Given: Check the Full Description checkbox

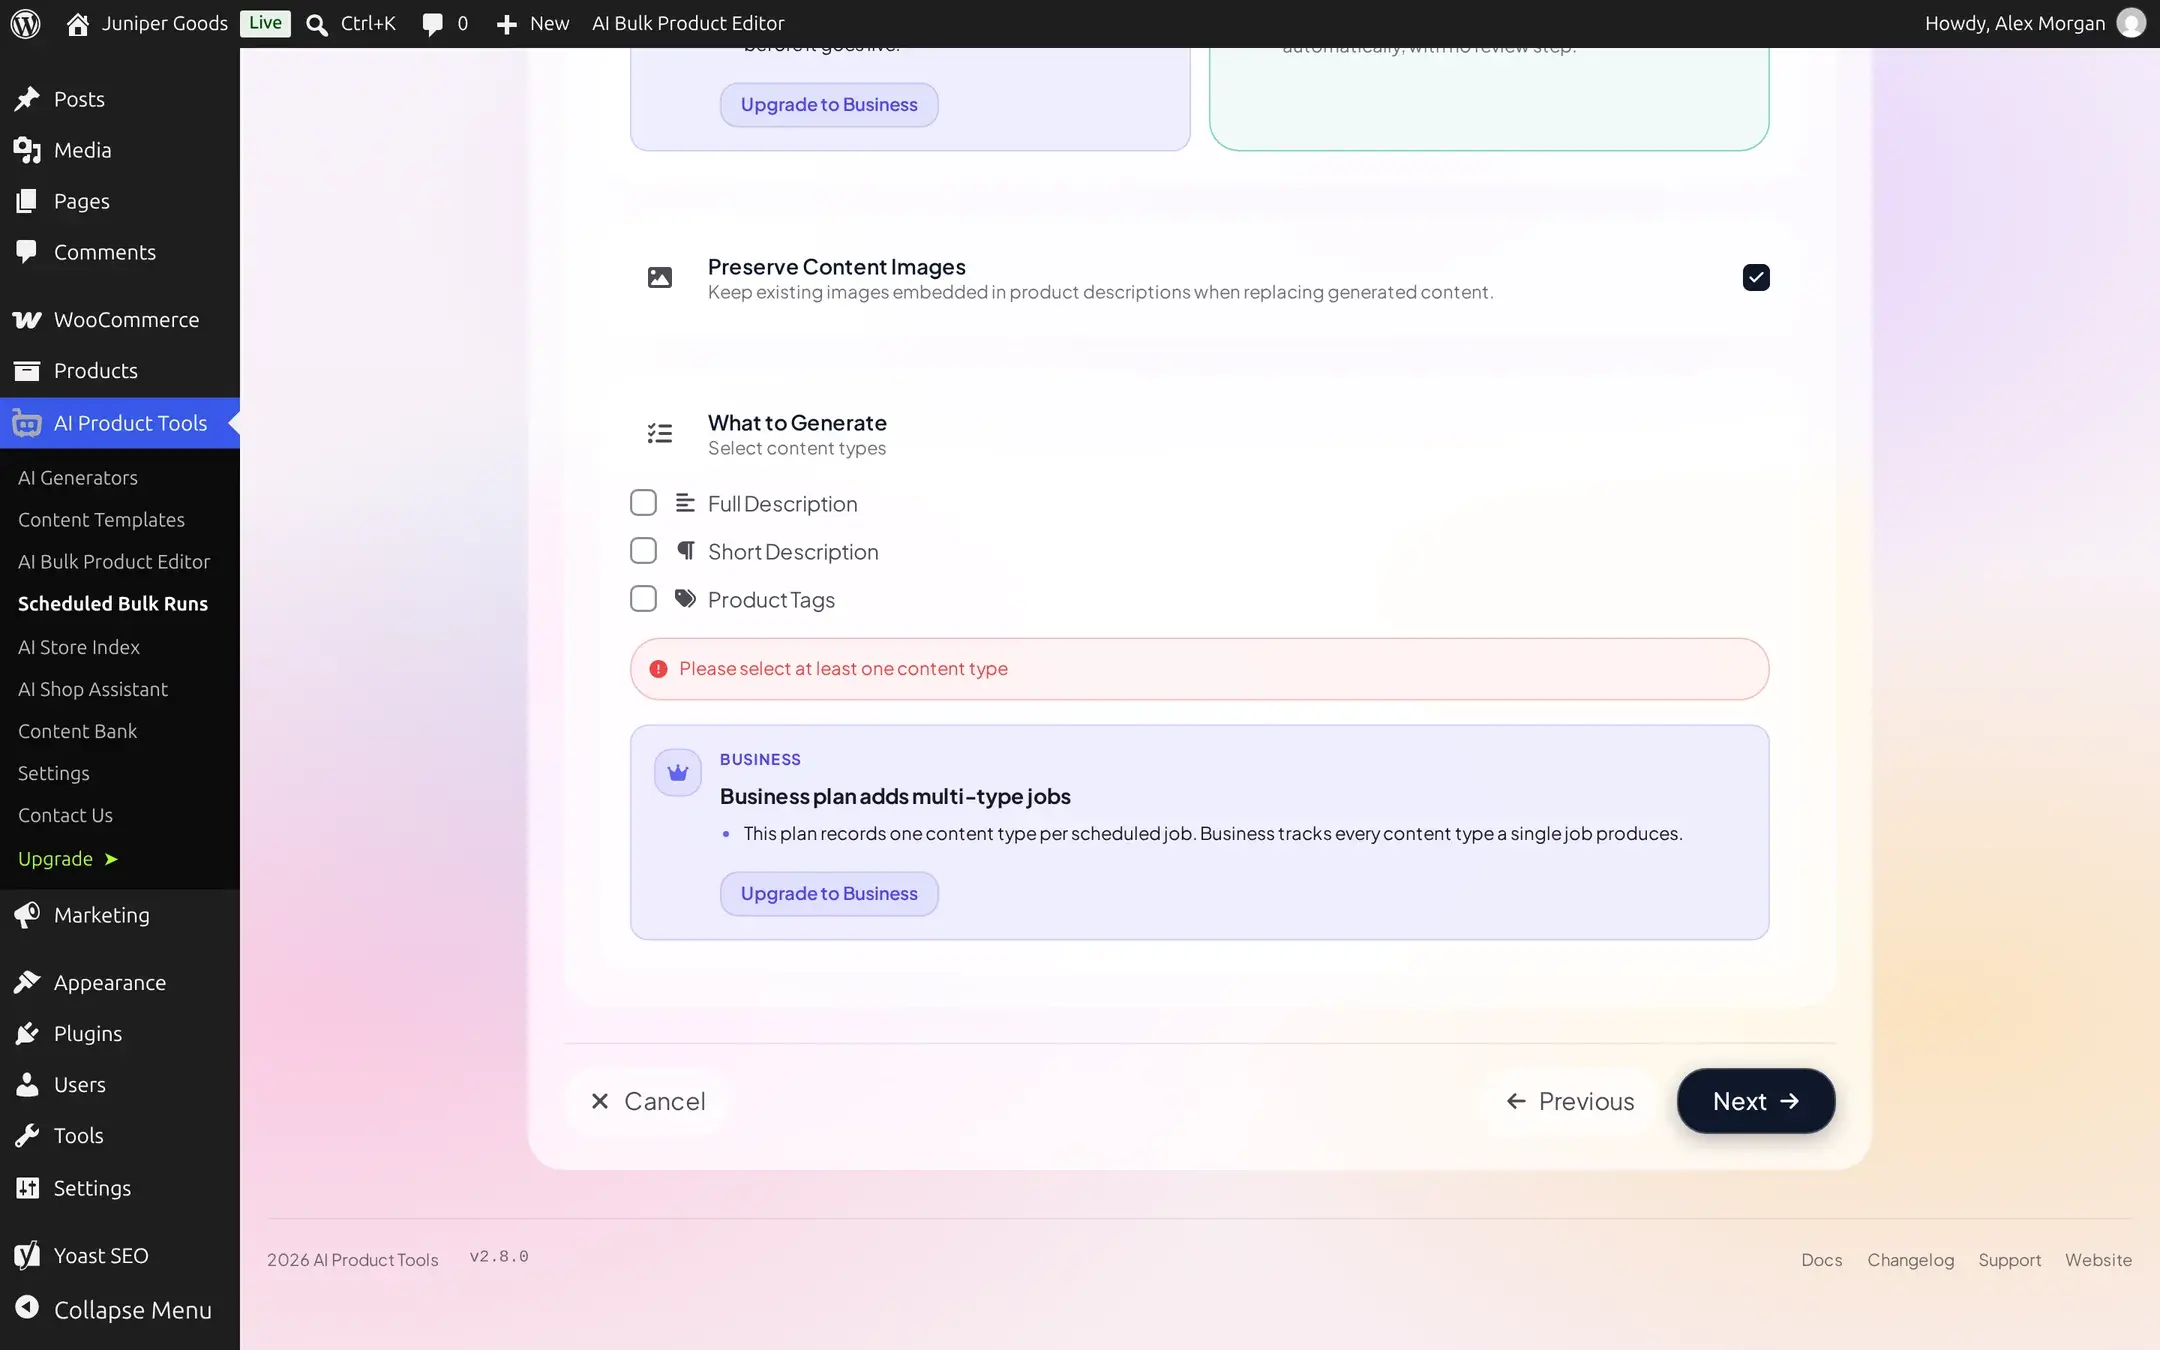Looking at the screenshot, I should [x=643, y=503].
